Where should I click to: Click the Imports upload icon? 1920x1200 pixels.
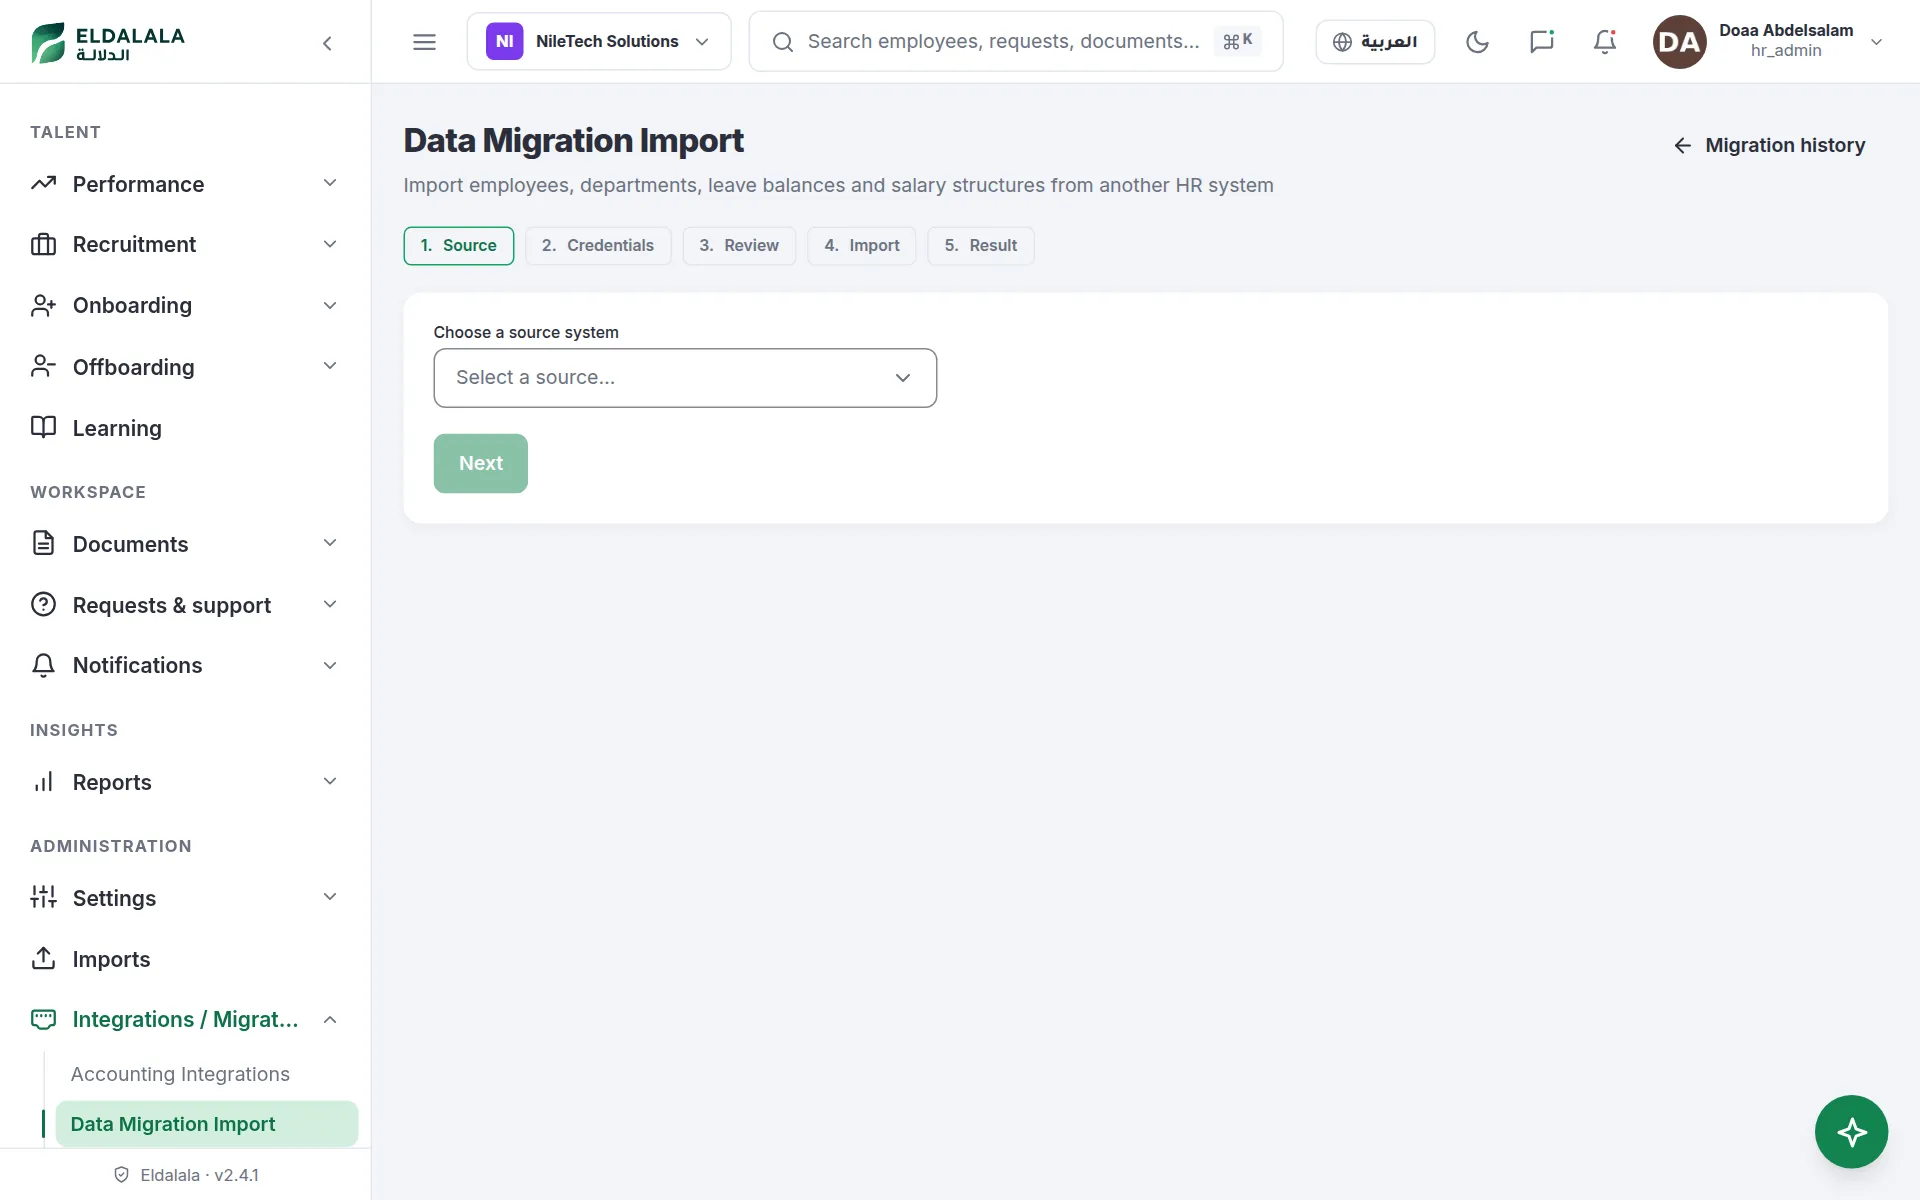click(43, 958)
